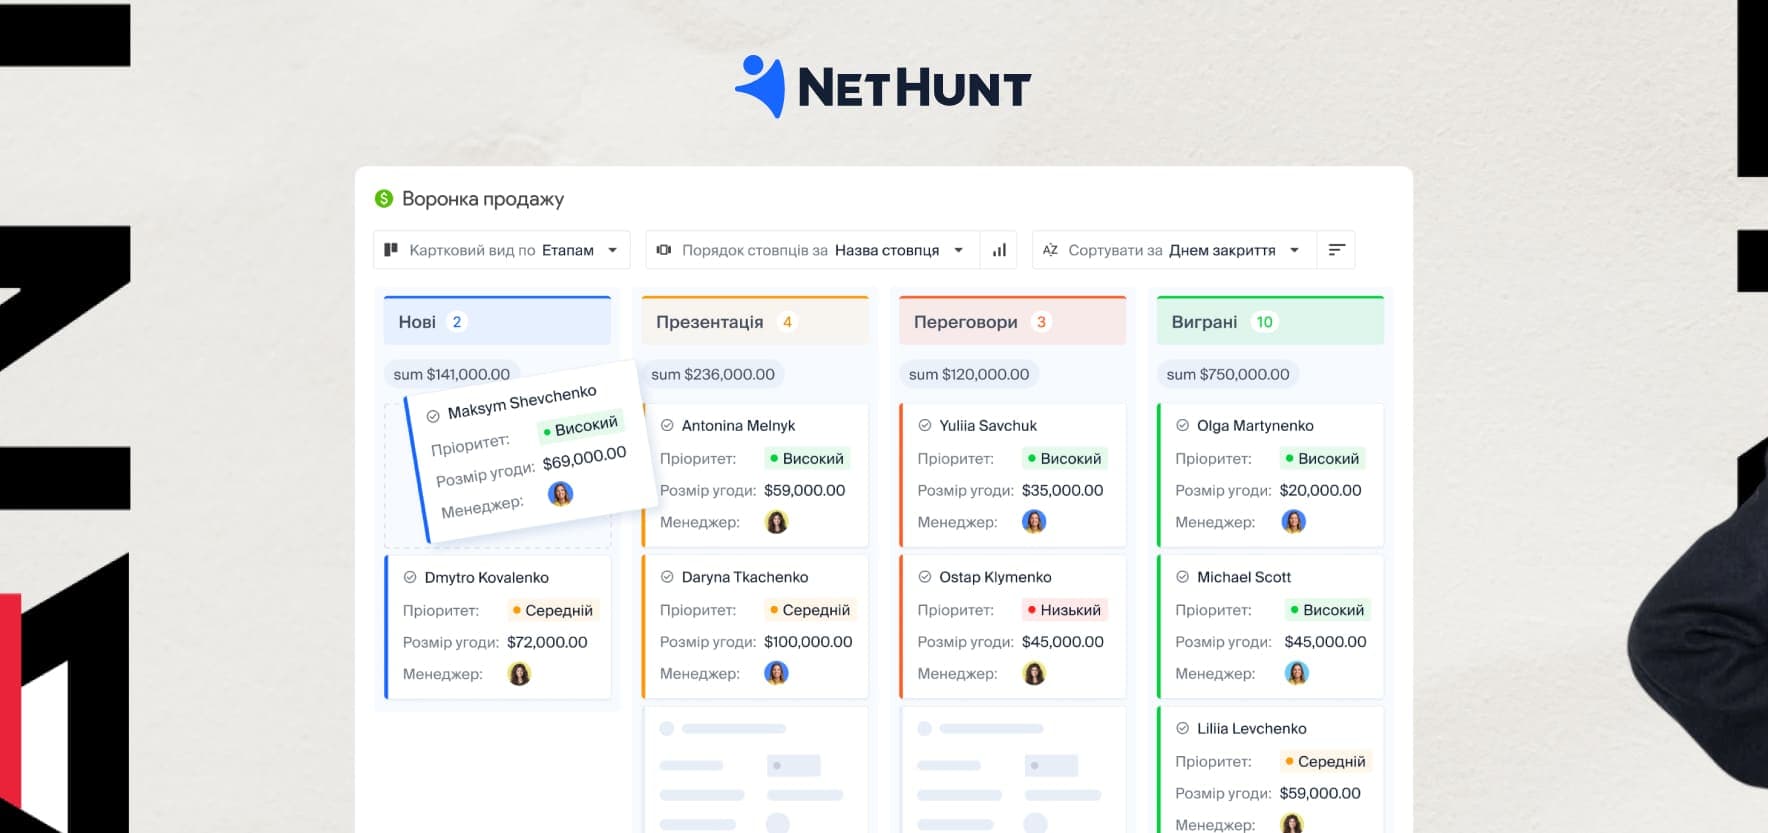The image size is (1768, 833).
Task: Open the bar chart statistics icon
Action: pos(999,250)
